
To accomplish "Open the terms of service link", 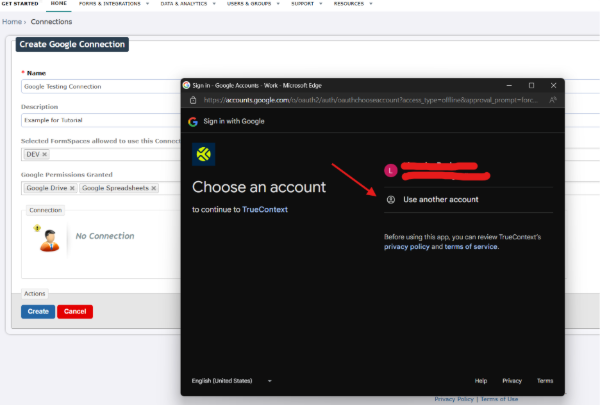I will pos(471,247).
